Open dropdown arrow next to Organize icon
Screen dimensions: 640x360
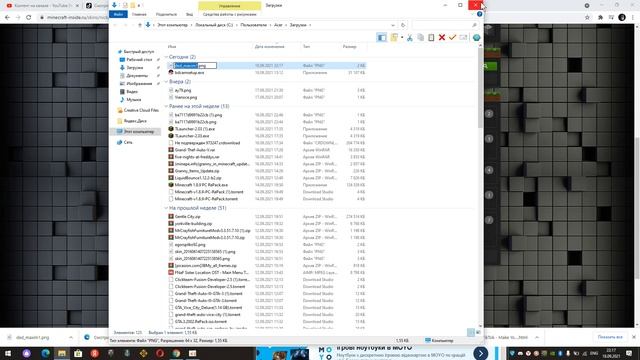pyautogui.click(x=402, y=38)
